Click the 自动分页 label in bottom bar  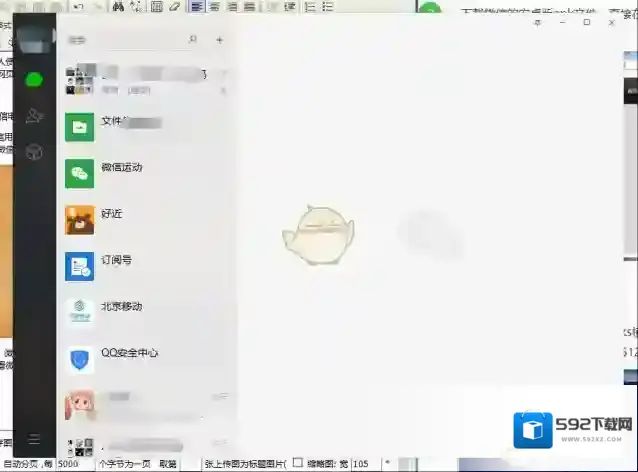(21, 464)
